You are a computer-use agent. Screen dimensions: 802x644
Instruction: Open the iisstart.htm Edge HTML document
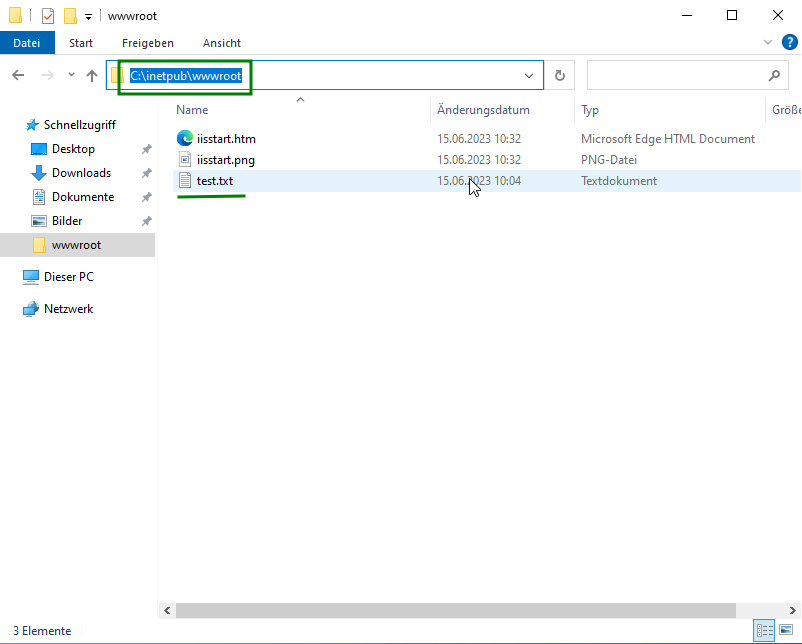pos(217,138)
